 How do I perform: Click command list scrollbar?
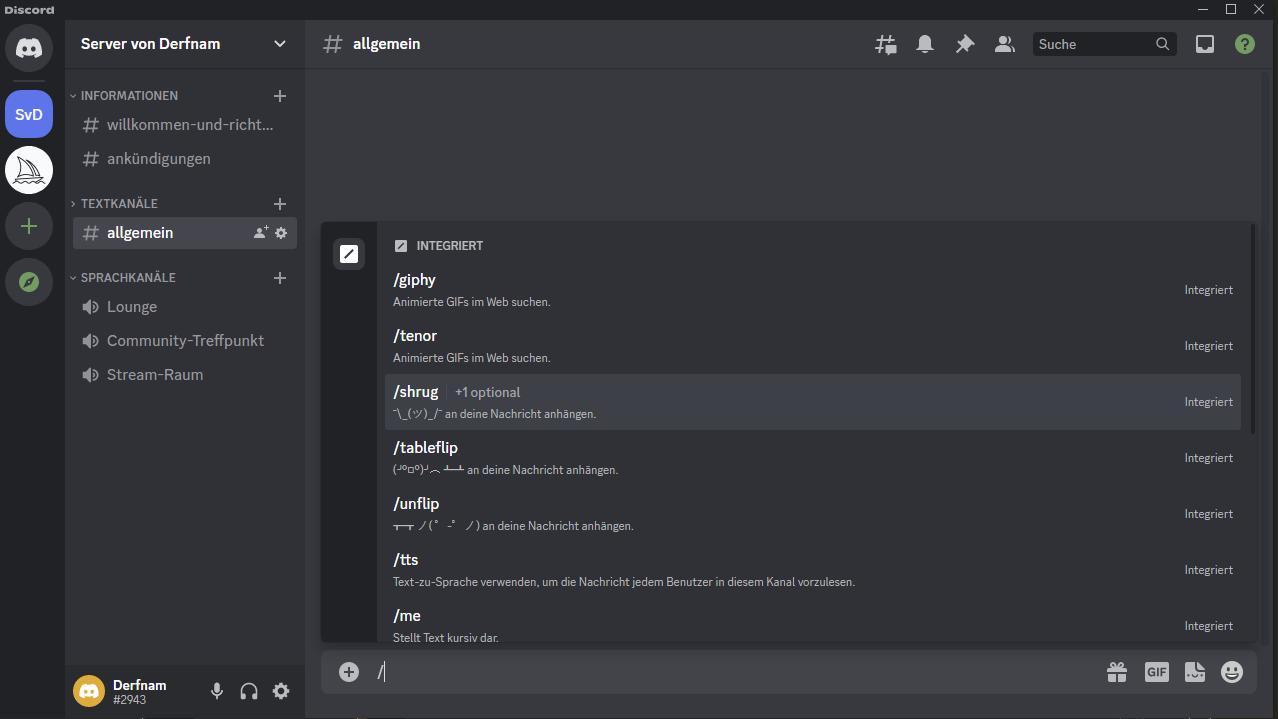tap(1254, 330)
